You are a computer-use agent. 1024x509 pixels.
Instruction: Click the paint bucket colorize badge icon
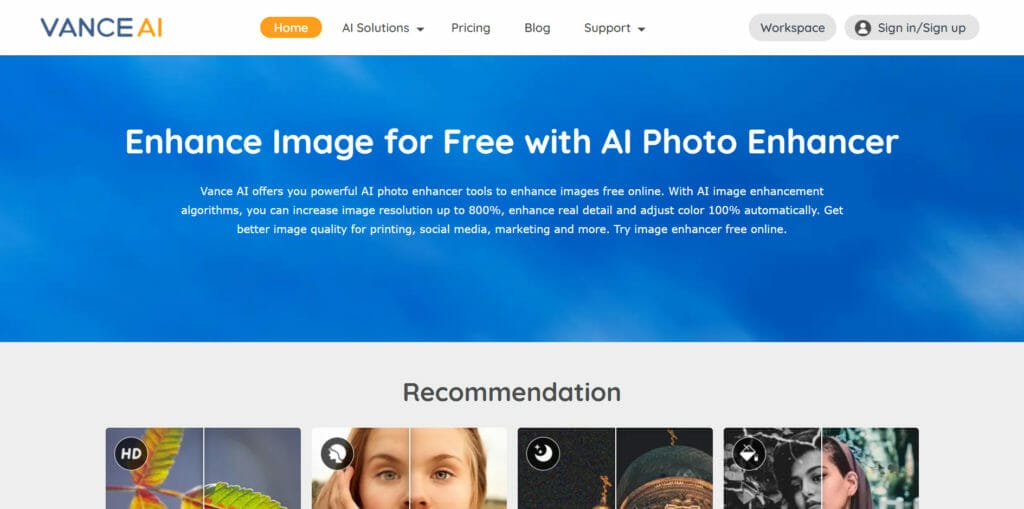tap(749, 453)
